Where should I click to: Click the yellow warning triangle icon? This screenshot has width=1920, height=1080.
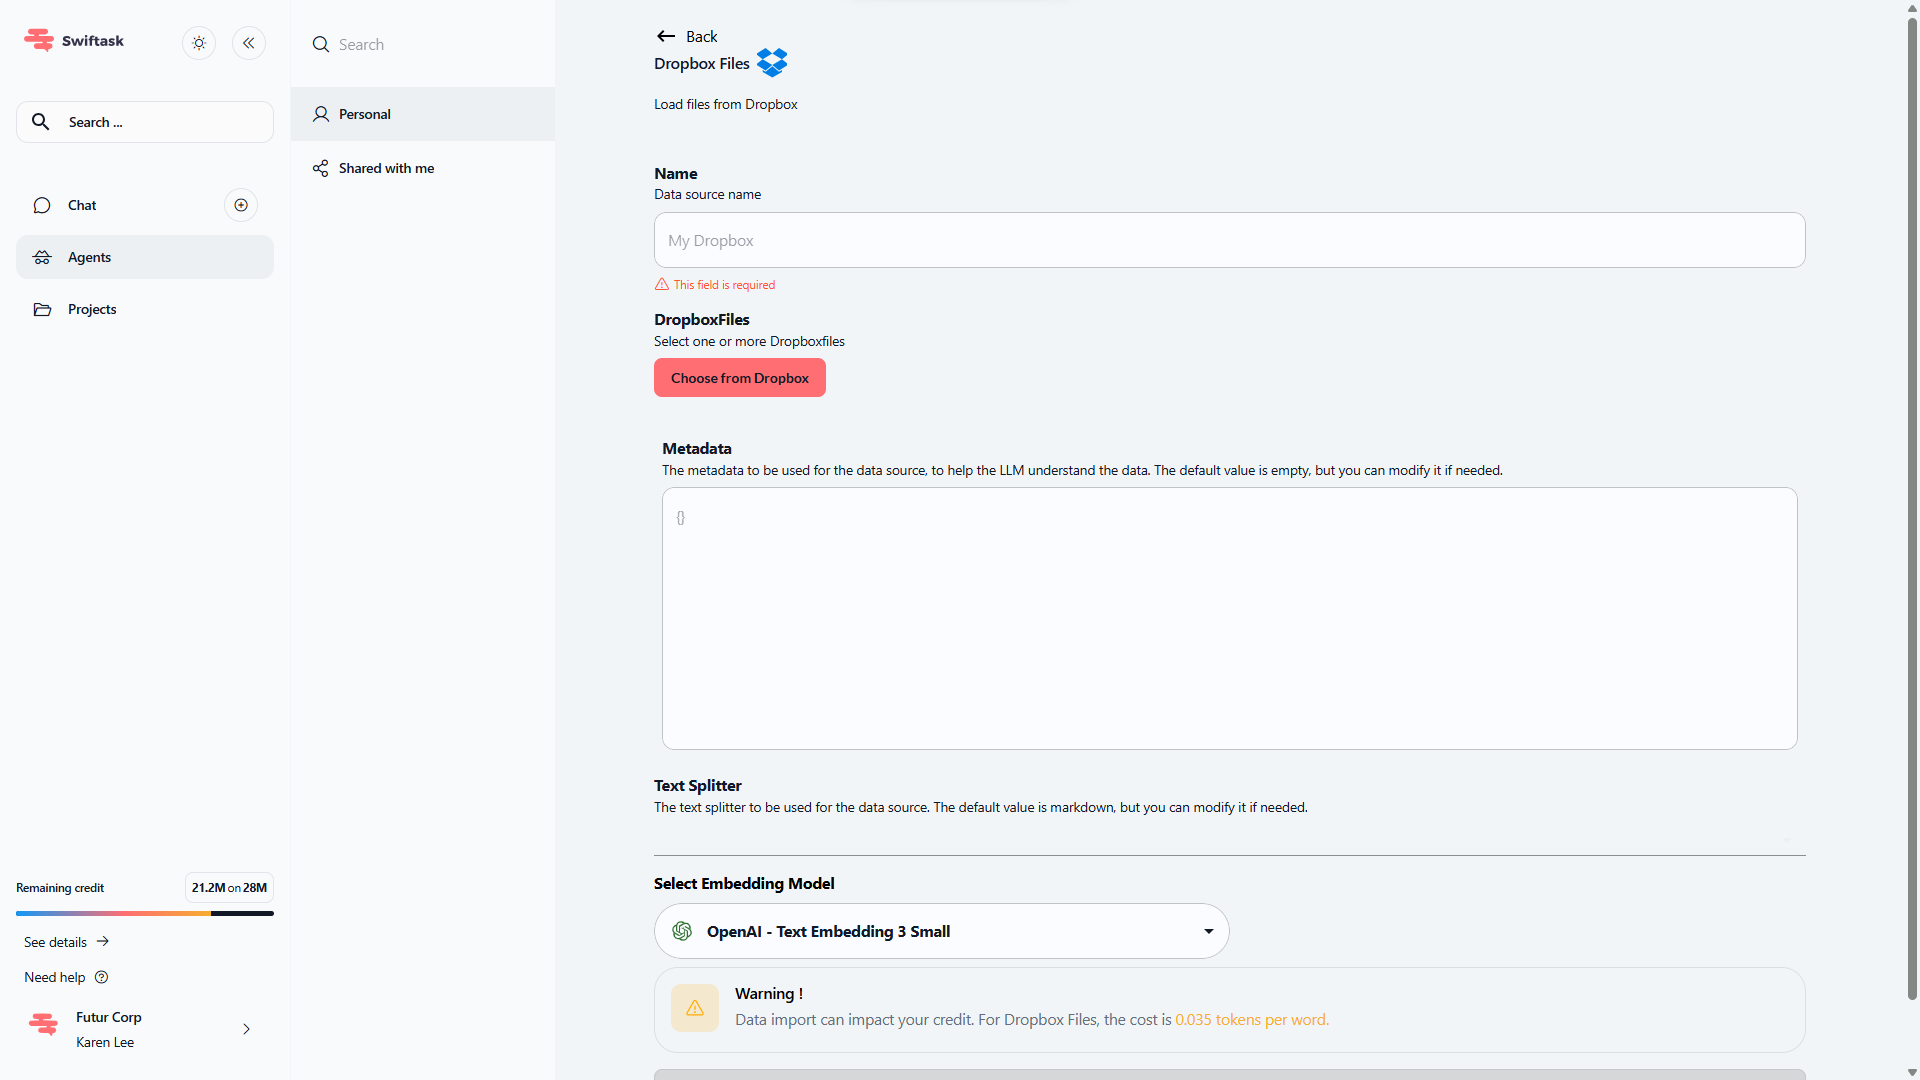(695, 1008)
